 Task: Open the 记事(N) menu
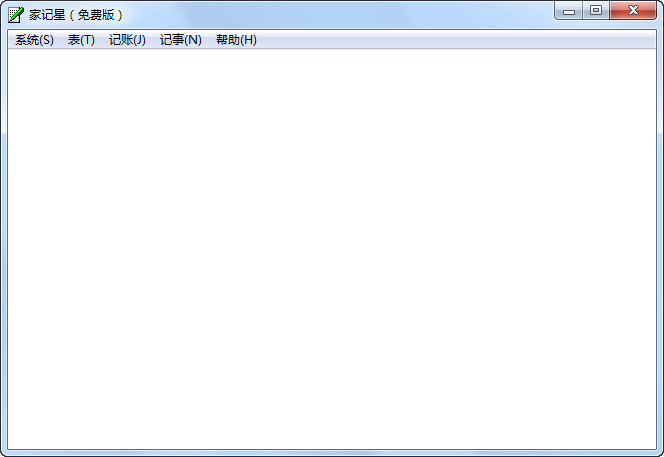click(180, 40)
